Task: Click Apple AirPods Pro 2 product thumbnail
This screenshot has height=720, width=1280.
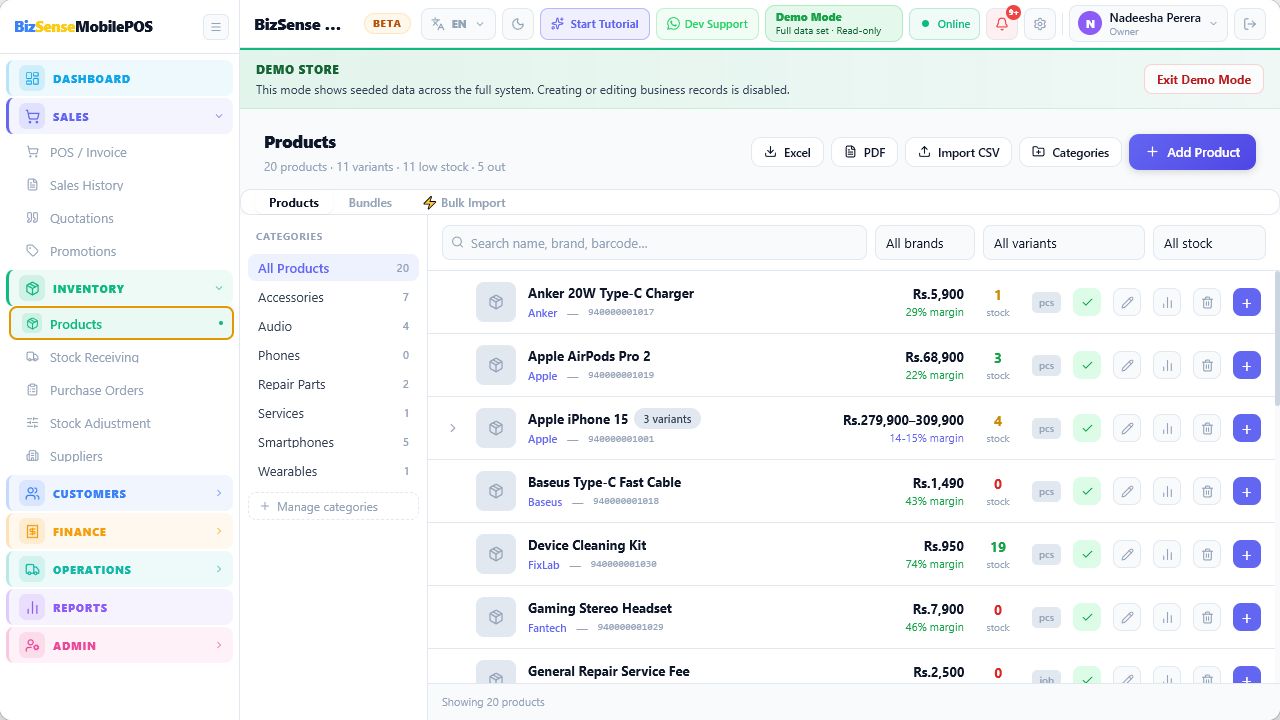Action: click(x=496, y=365)
